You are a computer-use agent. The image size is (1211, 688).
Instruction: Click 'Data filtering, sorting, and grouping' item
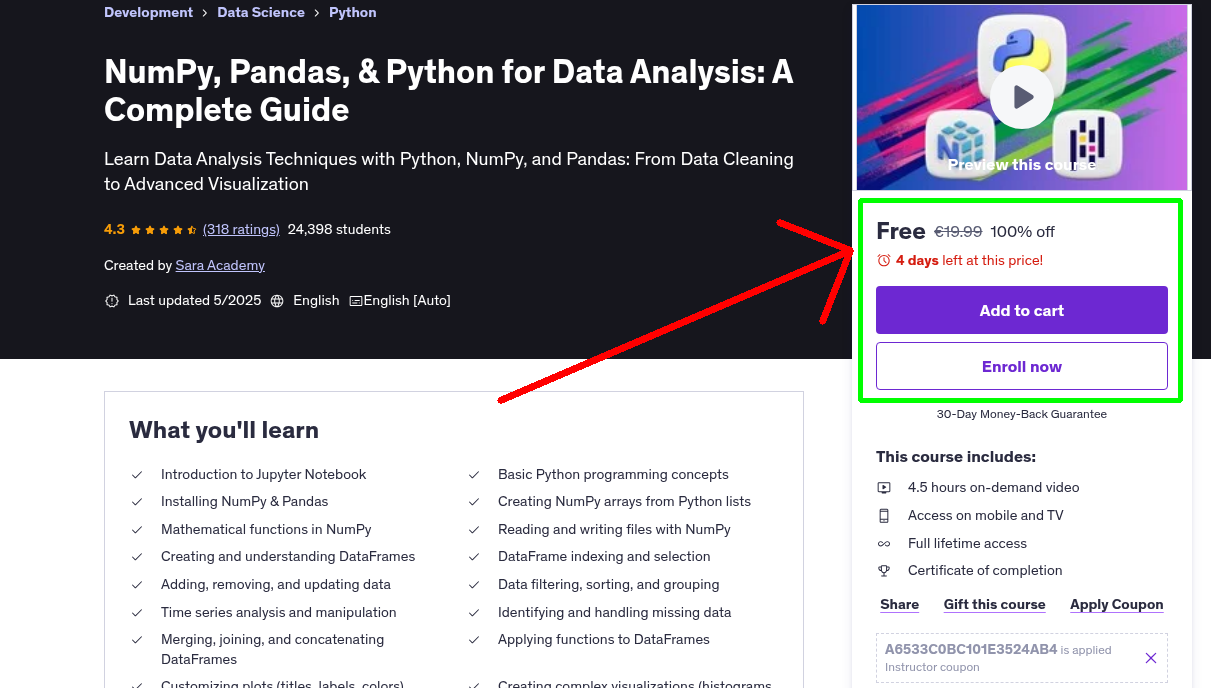(x=609, y=584)
